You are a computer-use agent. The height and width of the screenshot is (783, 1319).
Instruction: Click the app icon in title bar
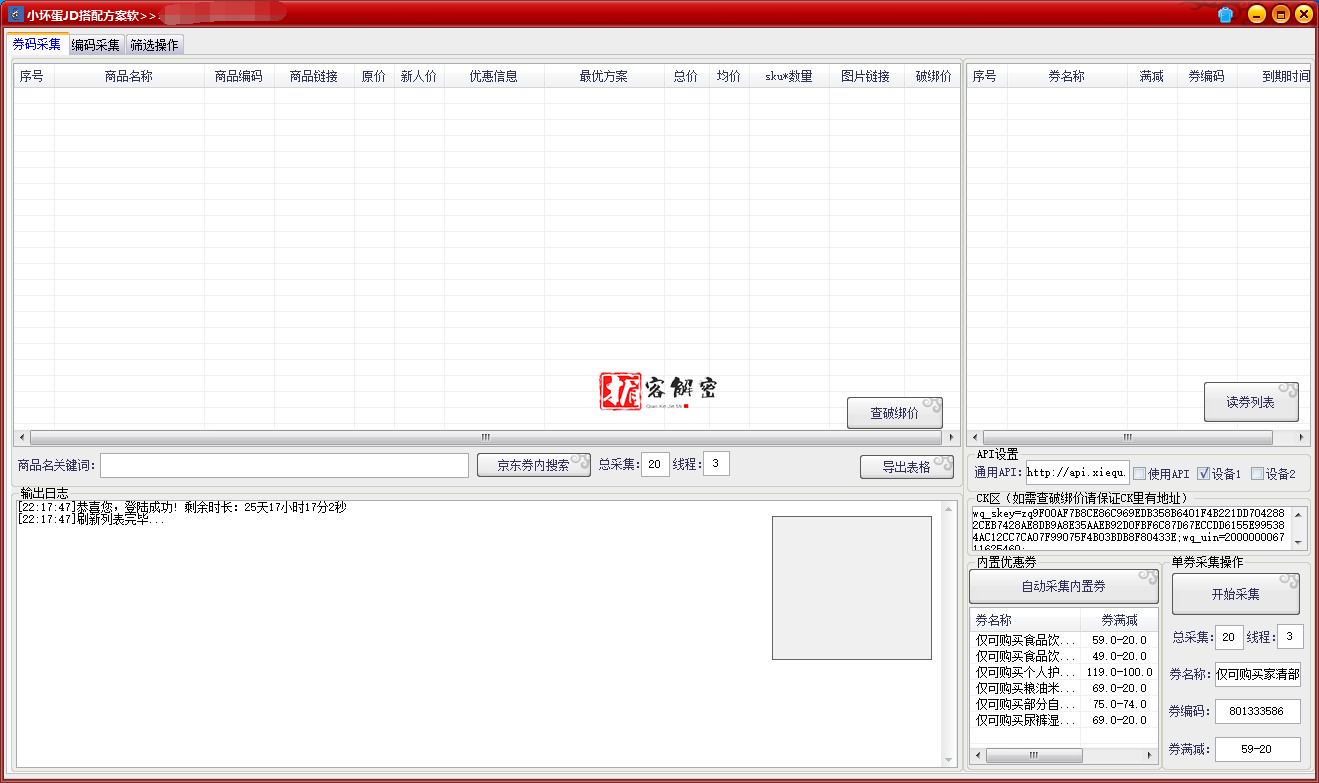[x=15, y=15]
